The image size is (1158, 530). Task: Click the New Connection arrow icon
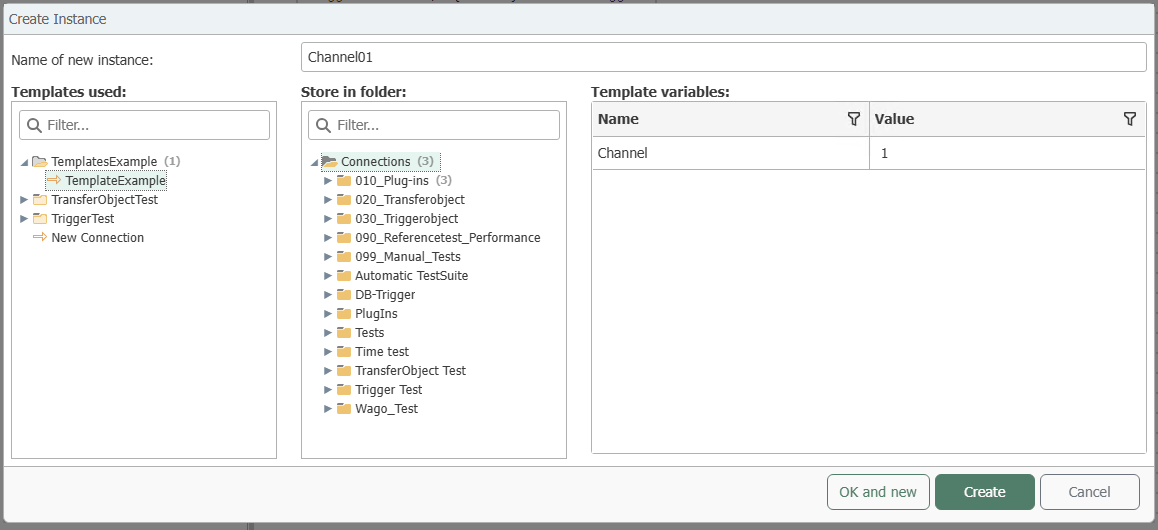tap(40, 238)
